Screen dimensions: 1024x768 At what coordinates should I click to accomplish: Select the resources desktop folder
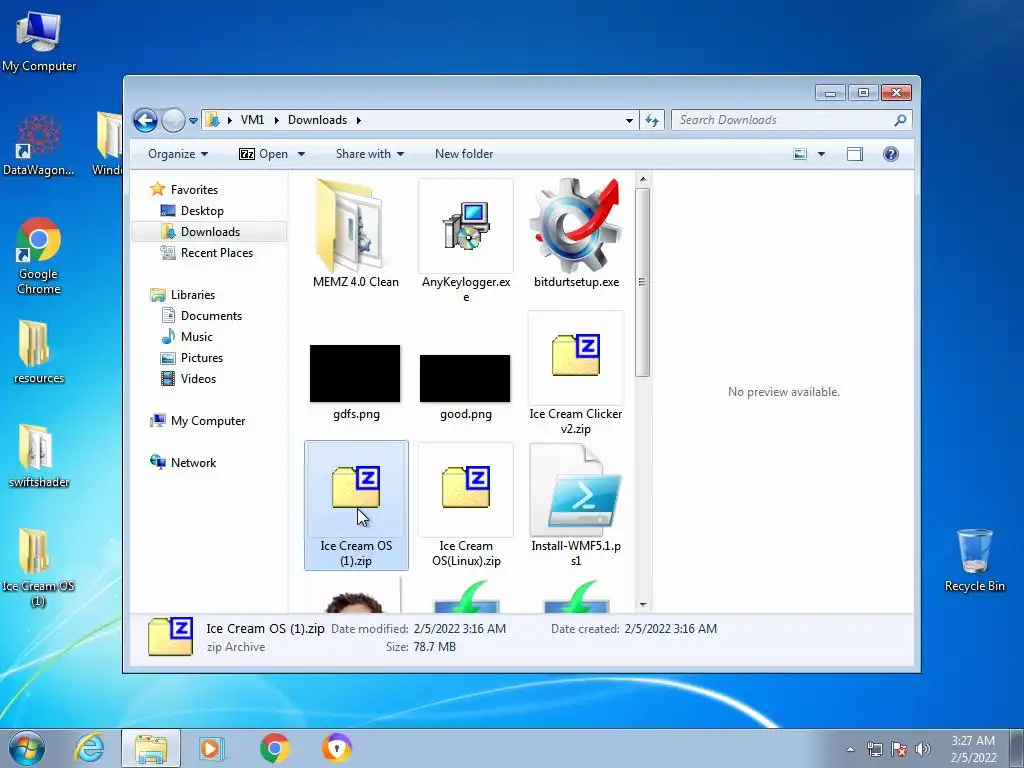(39, 351)
